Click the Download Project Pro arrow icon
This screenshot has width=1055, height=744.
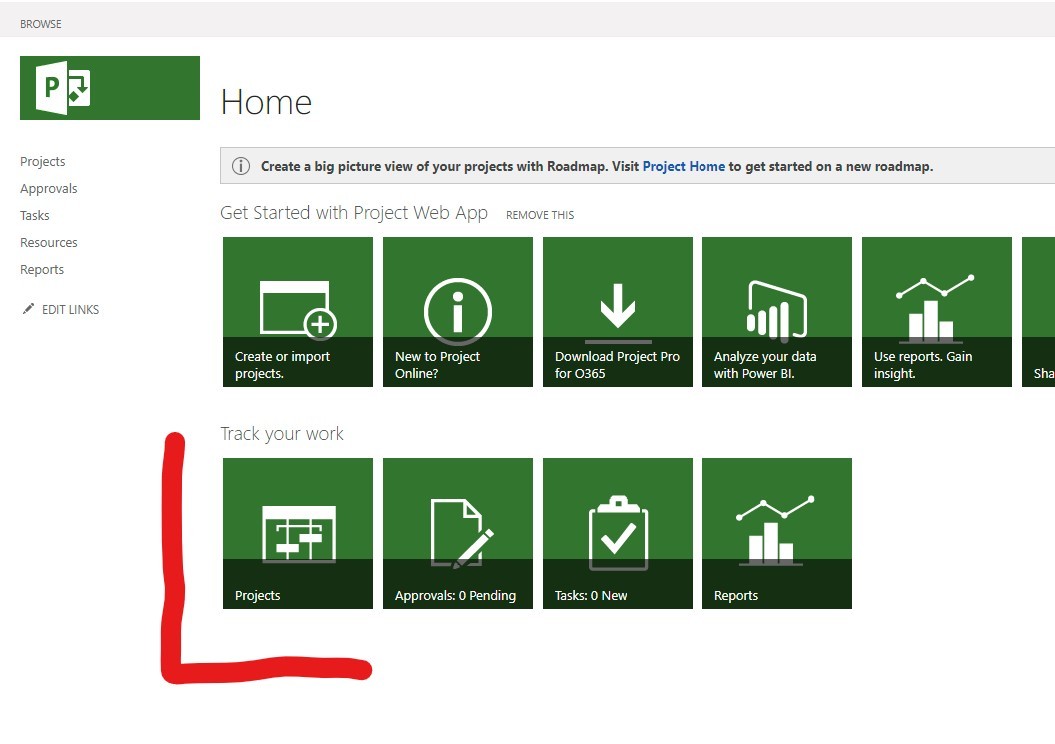[x=618, y=312]
